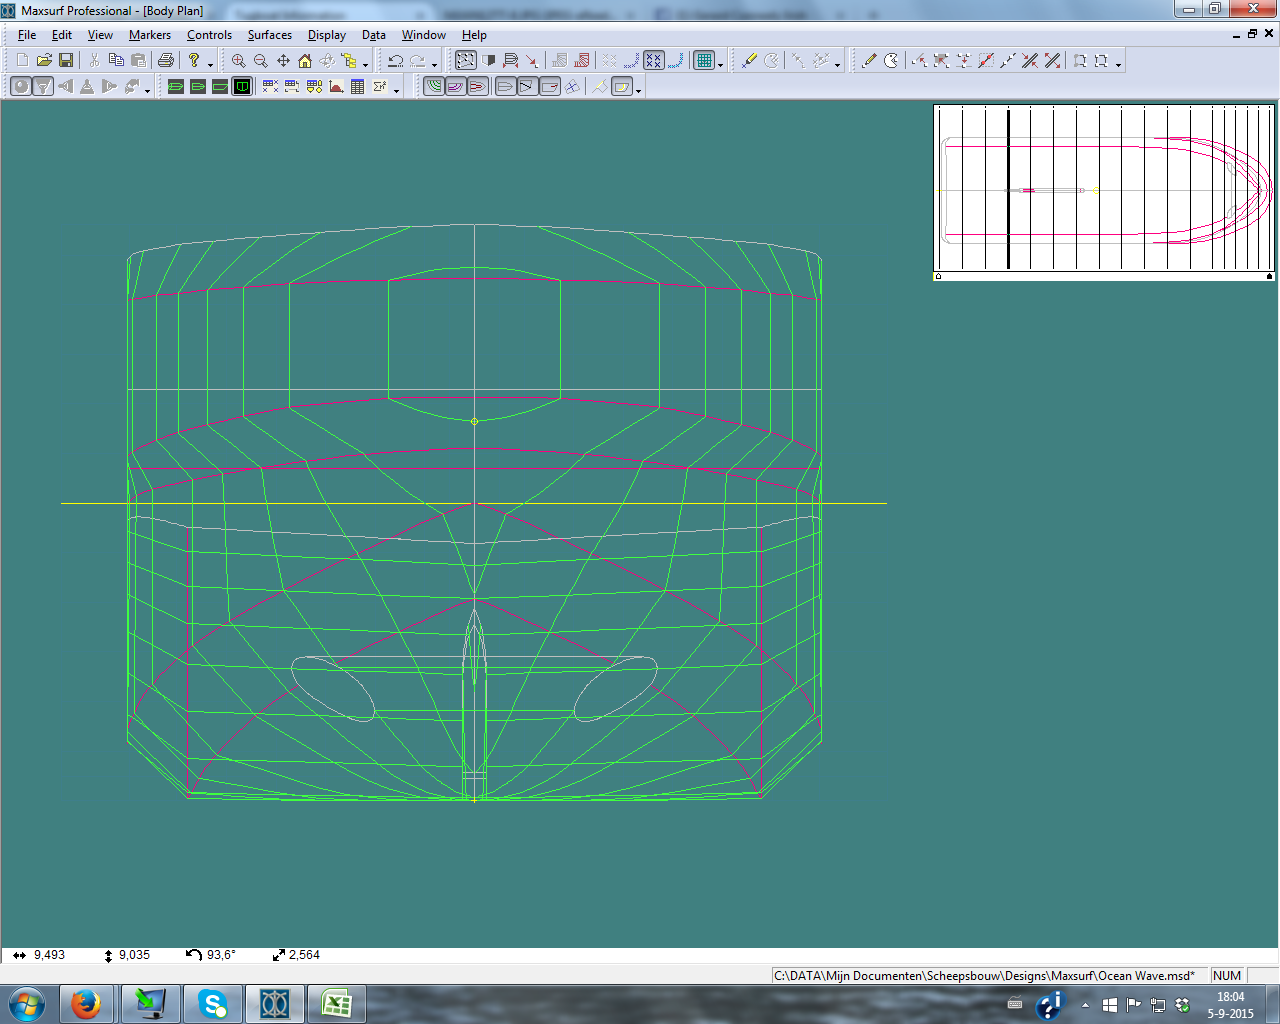Expand options arrow after Redo
1280x1024 pixels.
[x=434, y=63]
